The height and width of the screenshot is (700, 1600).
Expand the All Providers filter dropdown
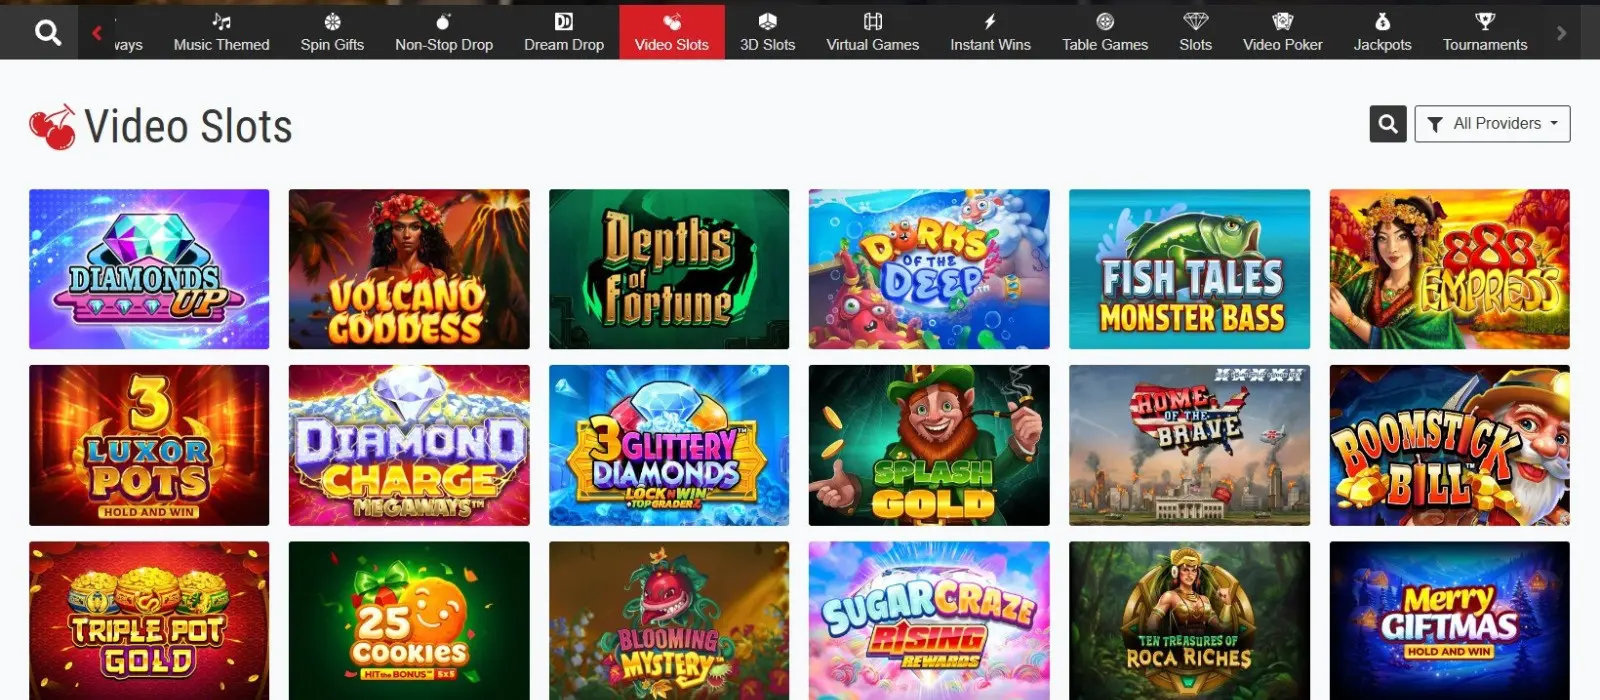point(1492,124)
